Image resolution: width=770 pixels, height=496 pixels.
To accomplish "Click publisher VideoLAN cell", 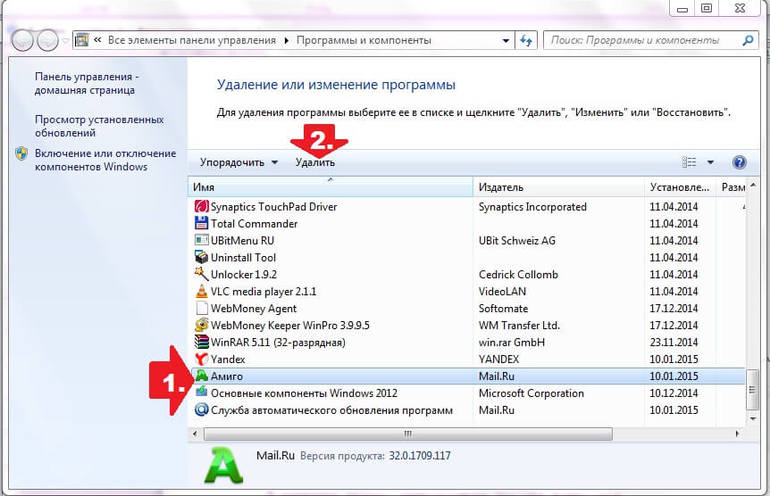I will click(x=502, y=291).
